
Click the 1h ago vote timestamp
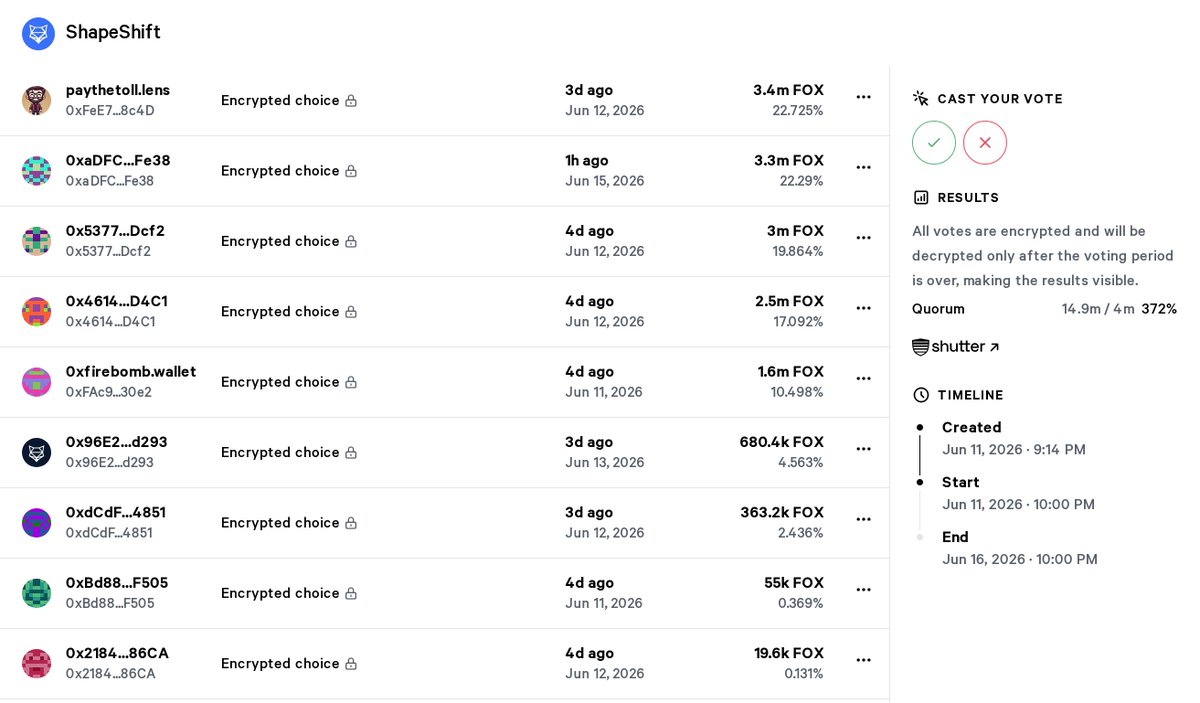tap(587, 160)
